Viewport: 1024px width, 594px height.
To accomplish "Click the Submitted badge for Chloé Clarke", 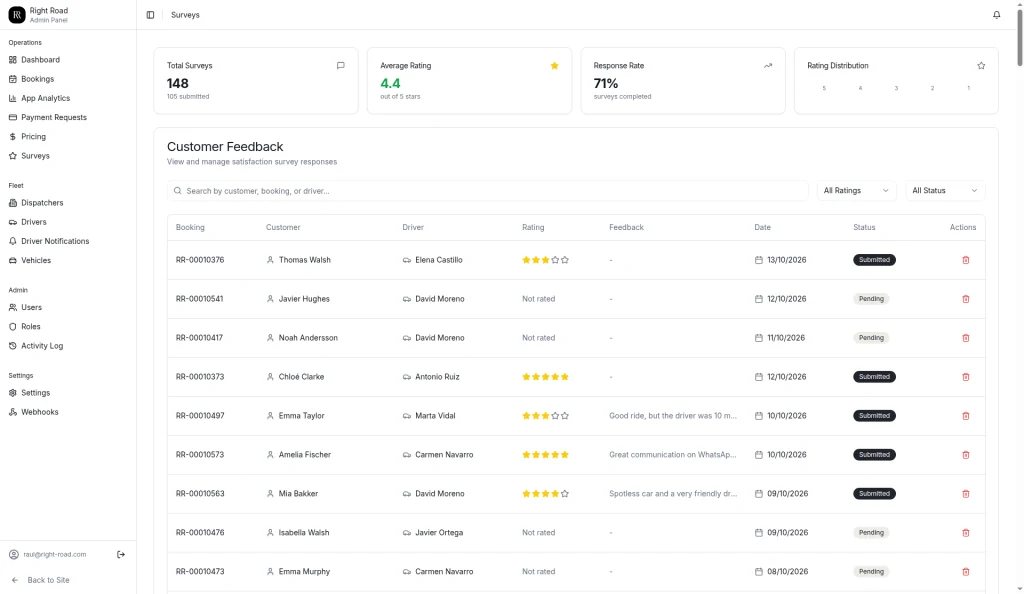I will pos(874,377).
